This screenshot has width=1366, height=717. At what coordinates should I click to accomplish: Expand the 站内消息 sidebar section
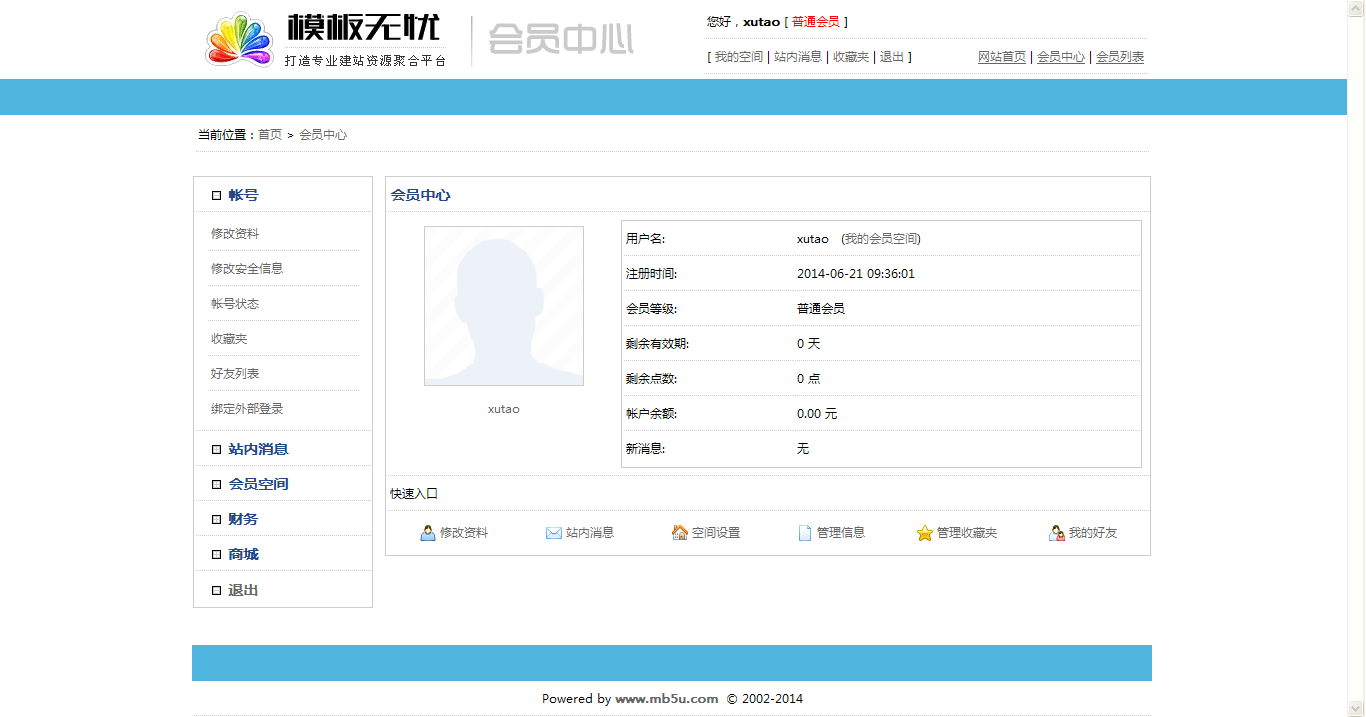[258, 449]
